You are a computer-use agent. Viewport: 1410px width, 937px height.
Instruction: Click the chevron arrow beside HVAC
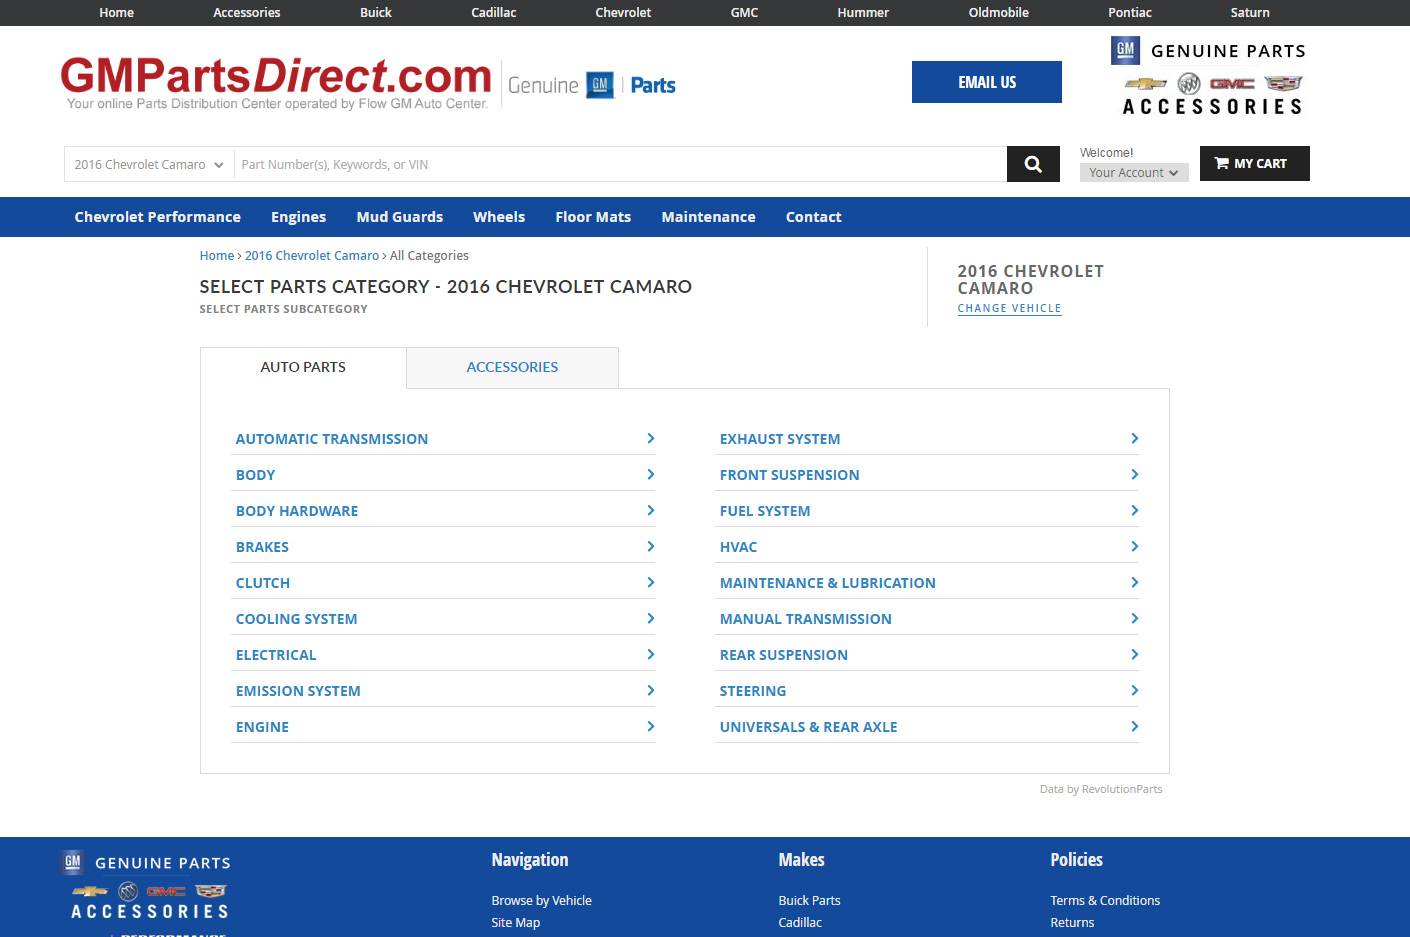(x=1134, y=546)
